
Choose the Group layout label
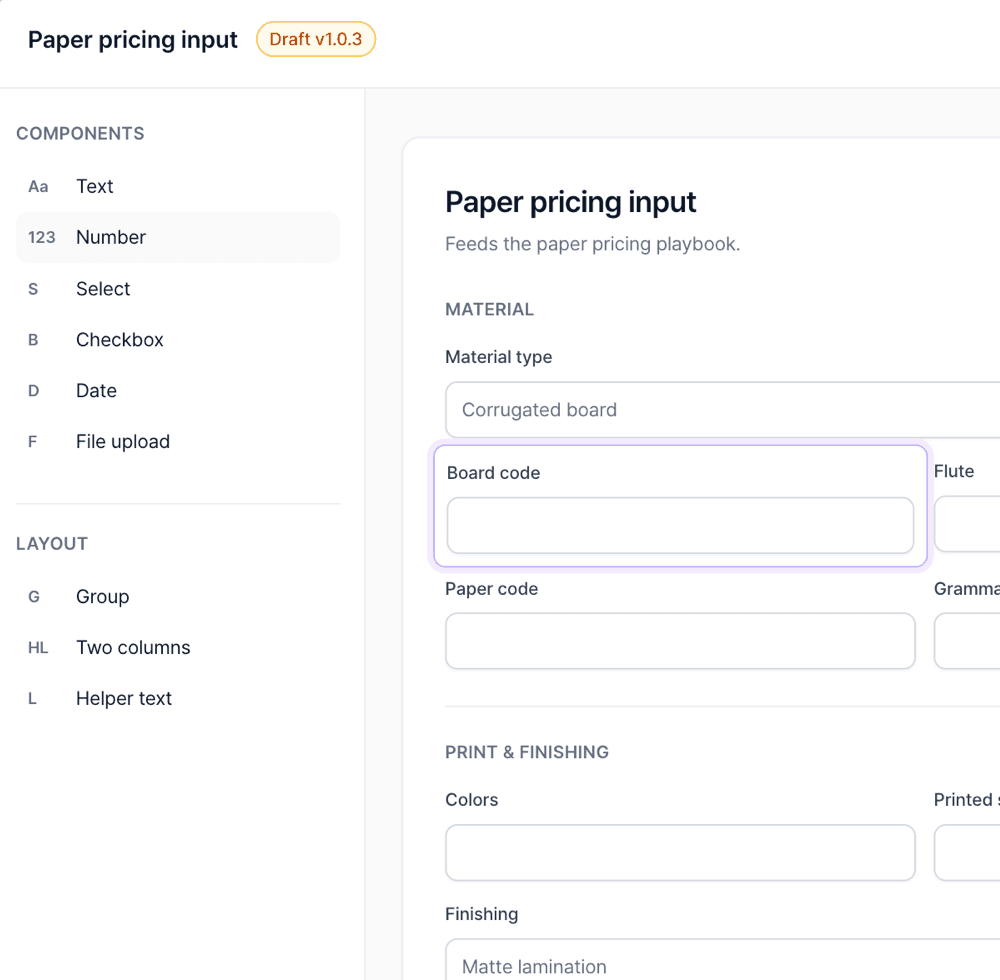(103, 597)
